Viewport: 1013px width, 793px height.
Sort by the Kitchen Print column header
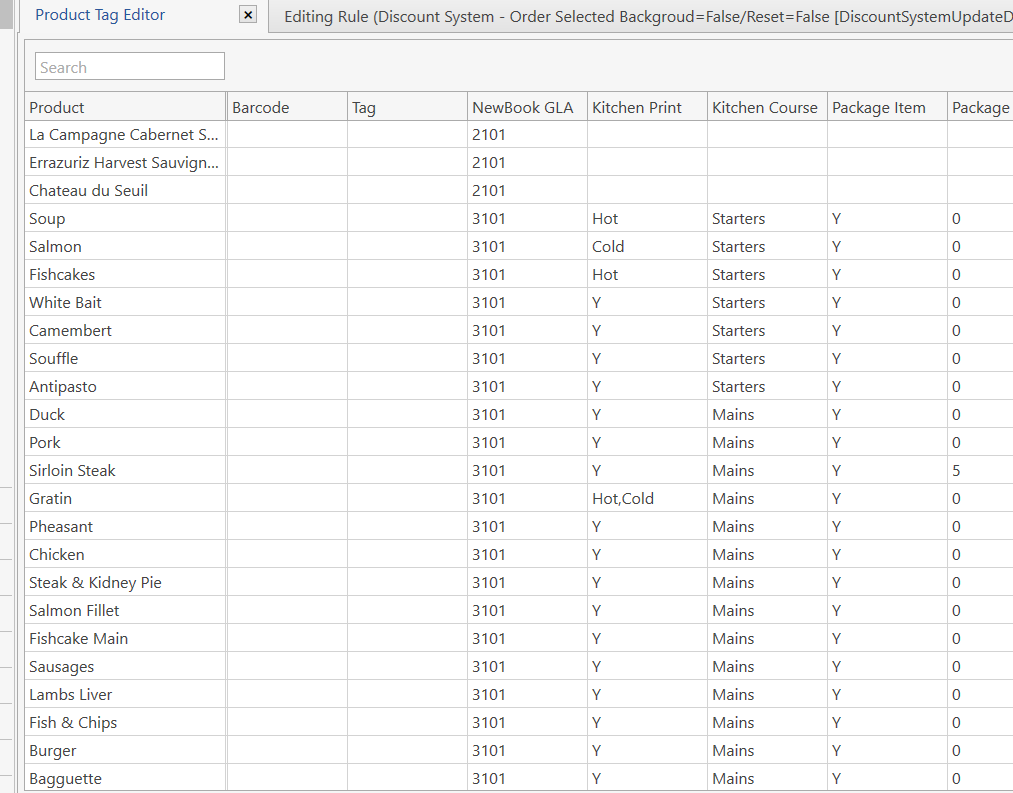647,107
